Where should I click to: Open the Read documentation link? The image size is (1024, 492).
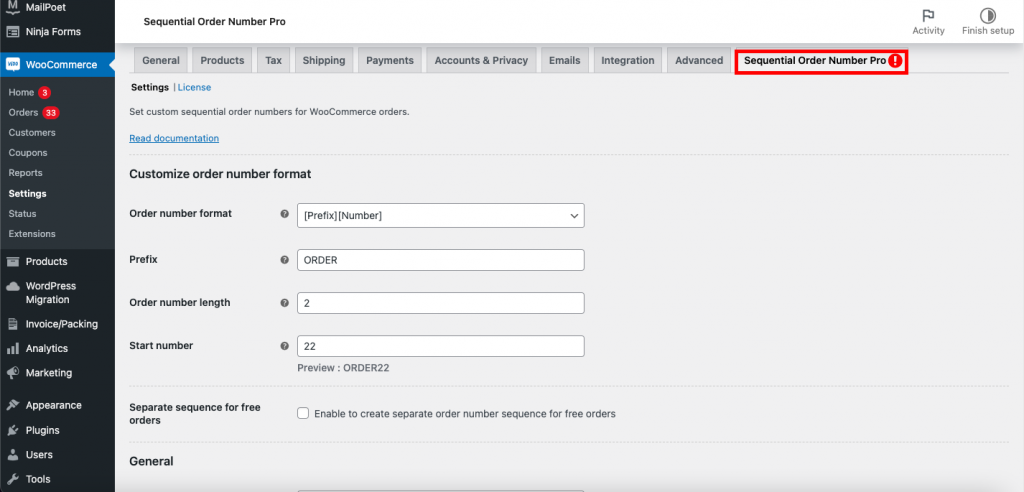pyautogui.click(x=174, y=138)
